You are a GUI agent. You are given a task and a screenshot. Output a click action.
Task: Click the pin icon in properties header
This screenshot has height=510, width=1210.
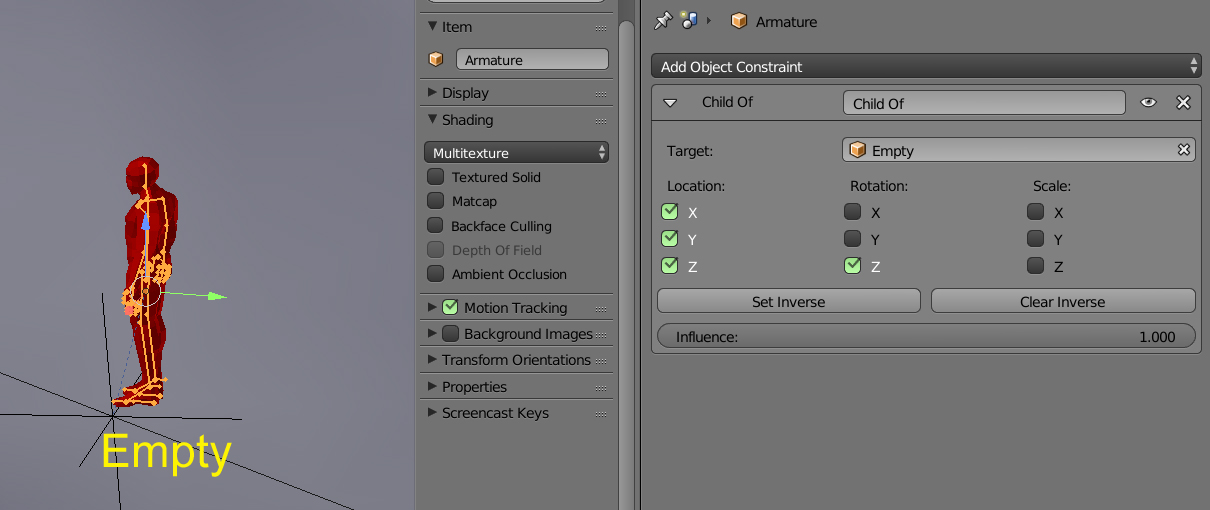pyautogui.click(x=662, y=20)
